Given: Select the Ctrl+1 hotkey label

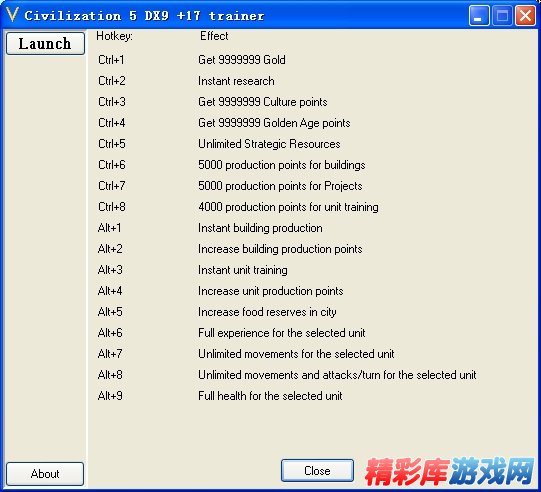Looking at the screenshot, I should pos(111,60).
